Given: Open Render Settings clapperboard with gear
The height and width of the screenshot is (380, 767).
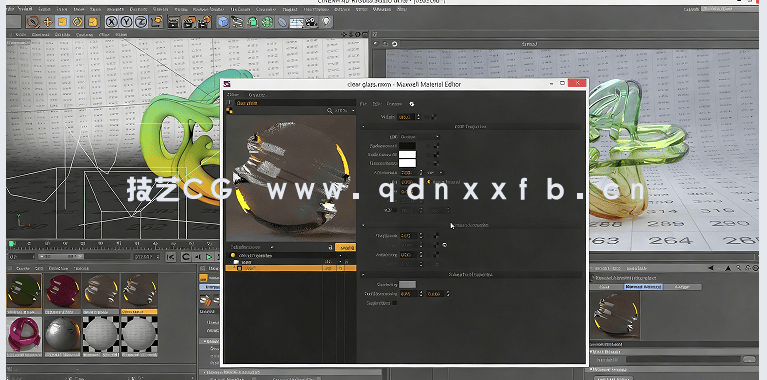Looking at the screenshot, I should tap(204, 22).
